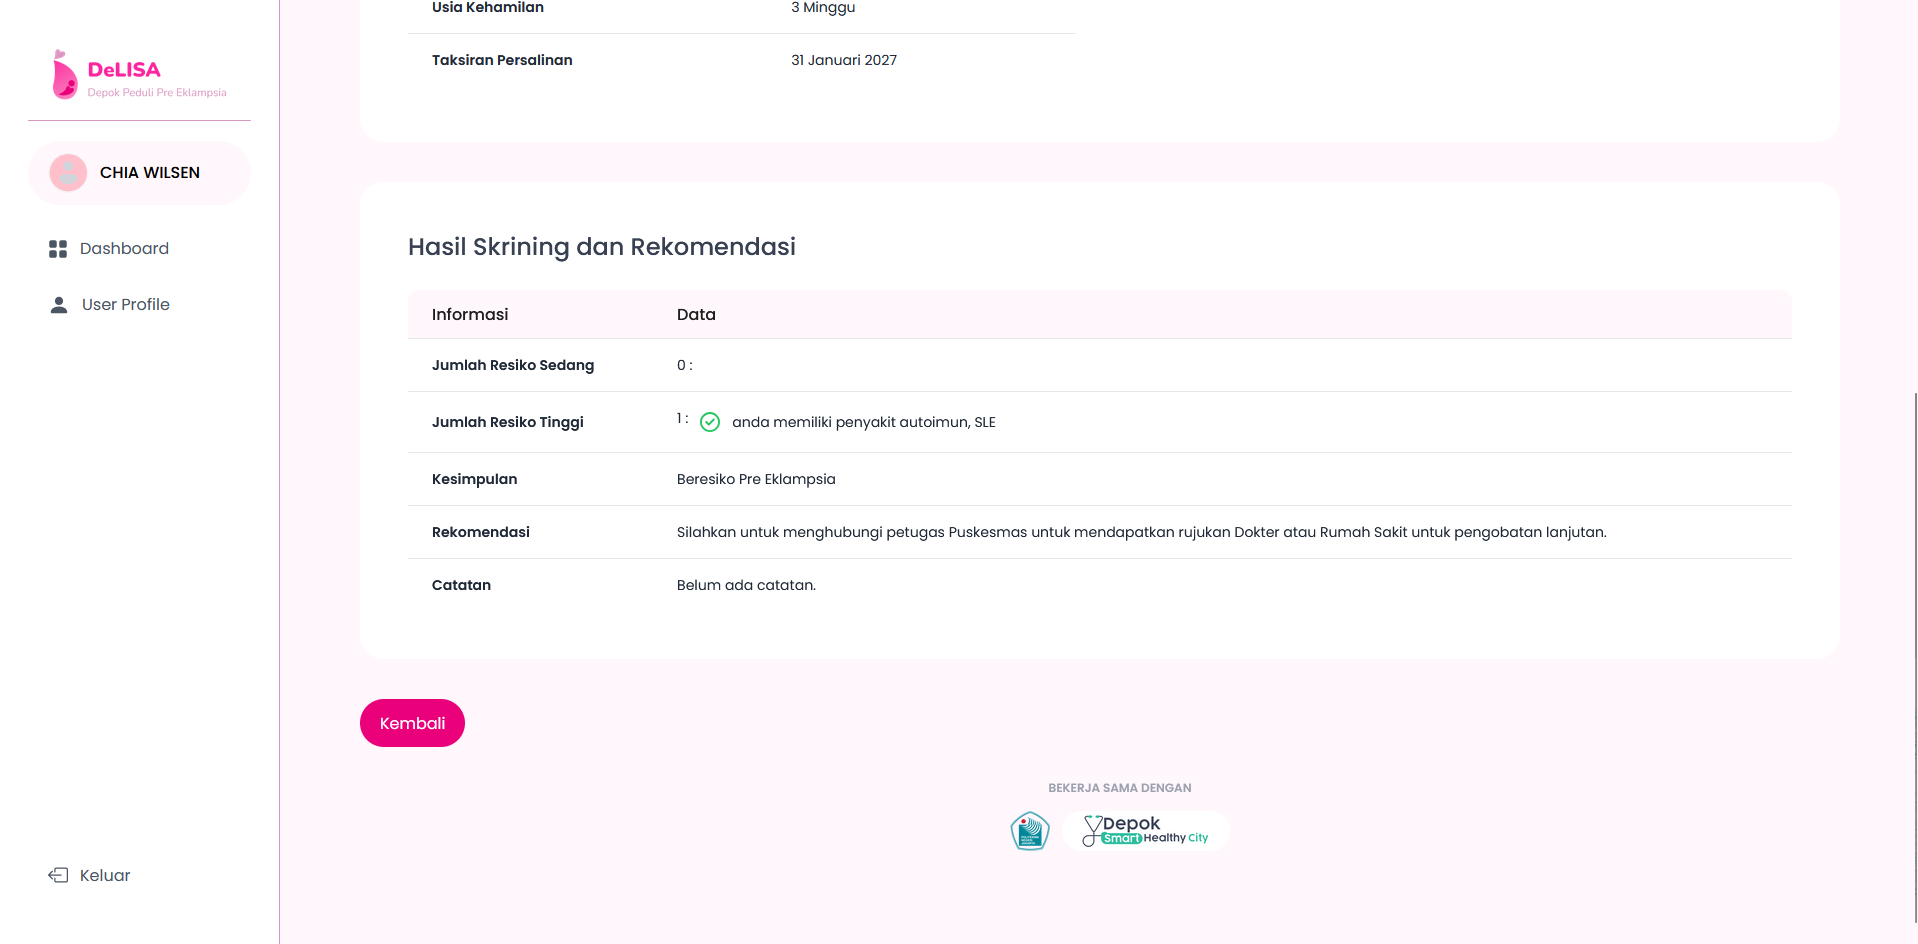This screenshot has width=1918, height=944.
Task: Click the Kembali button
Action: pyautogui.click(x=412, y=723)
